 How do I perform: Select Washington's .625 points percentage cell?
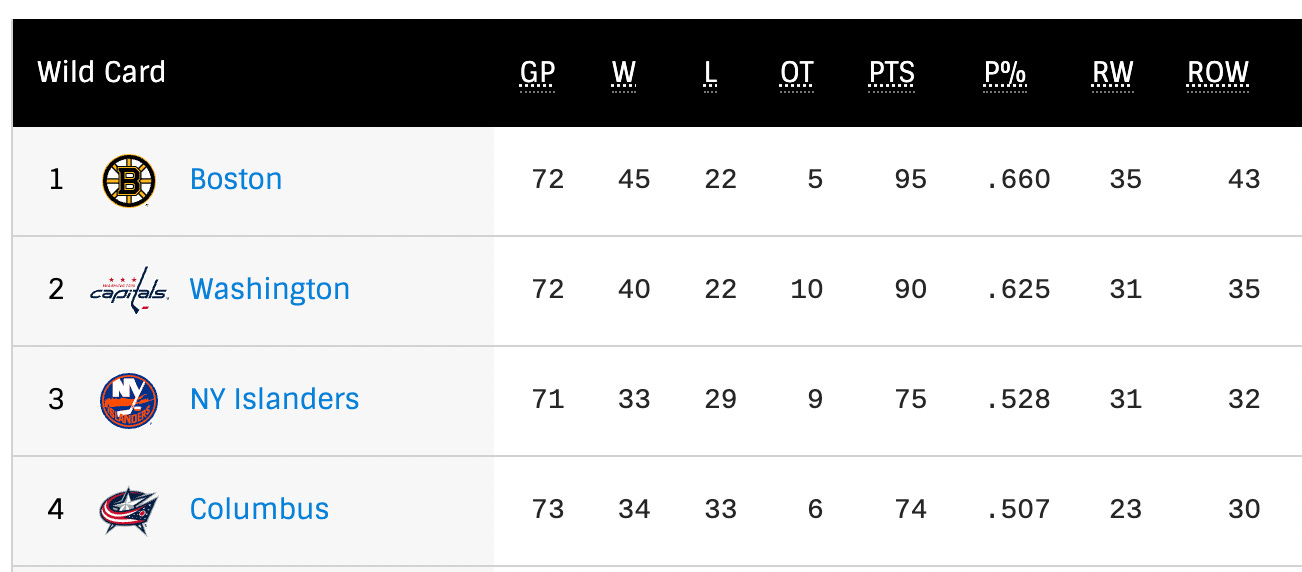click(x=1017, y=290)
